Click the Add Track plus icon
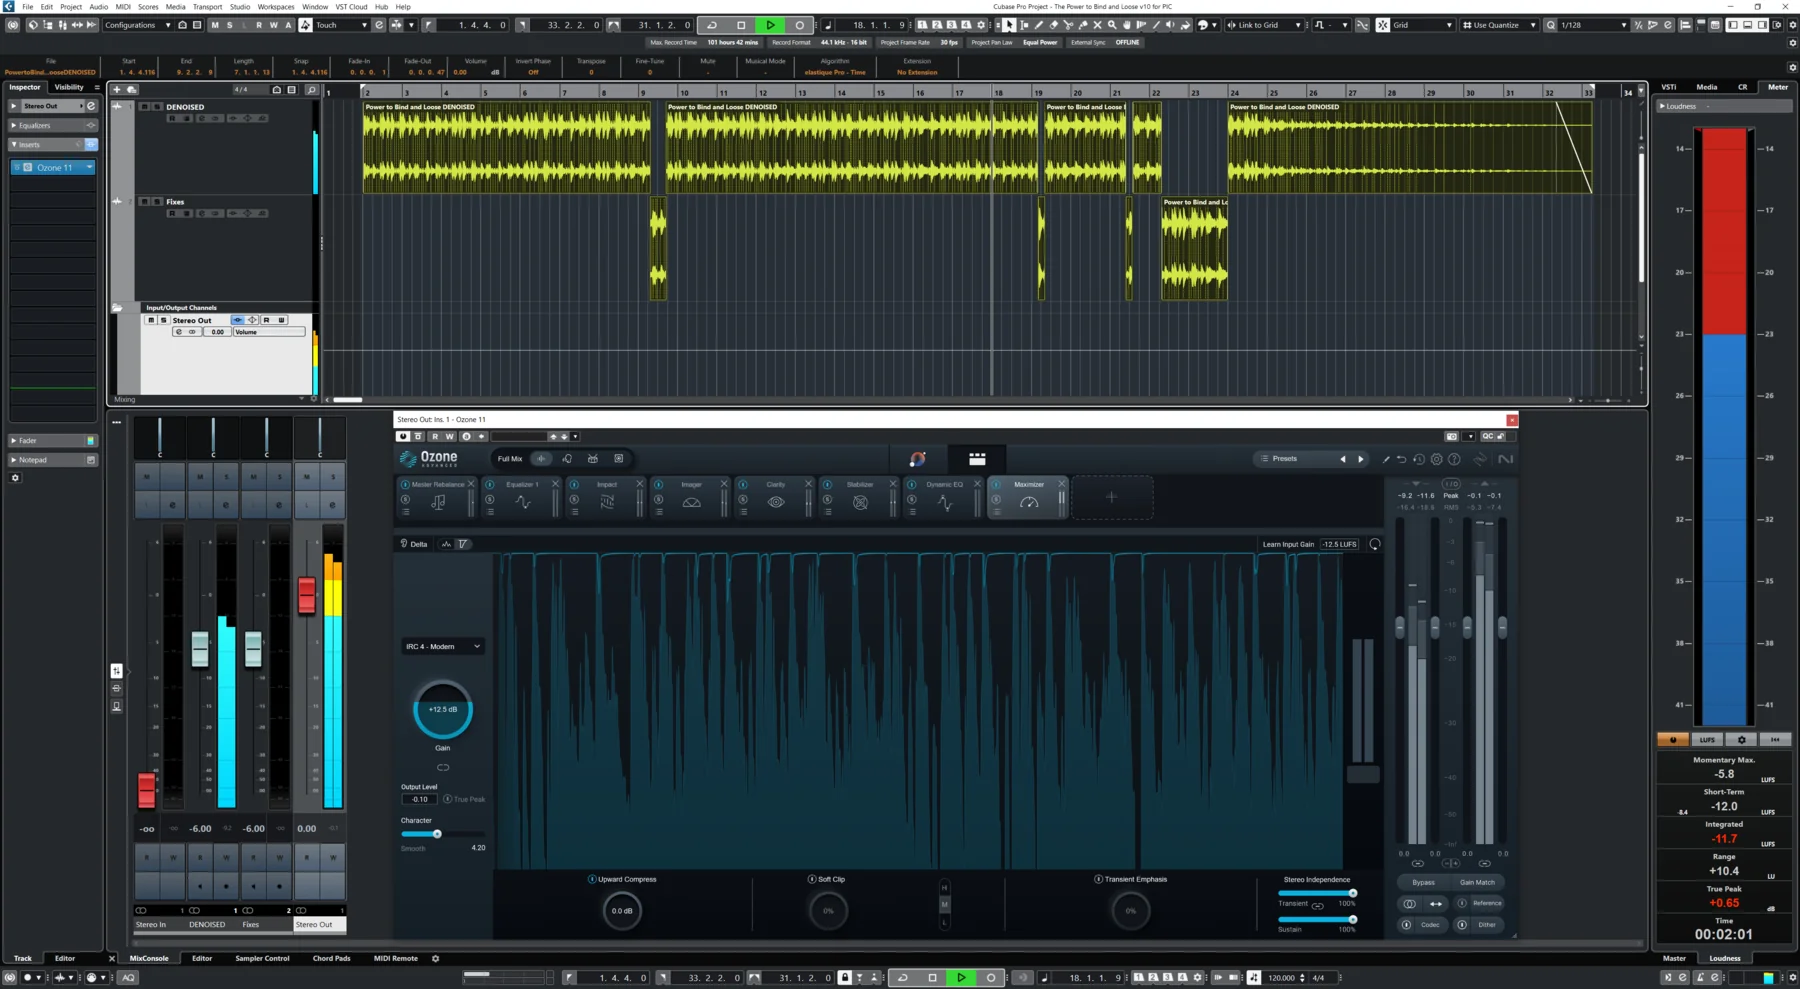This screenshot has height=989, width=1800. (x=117, y=89)
